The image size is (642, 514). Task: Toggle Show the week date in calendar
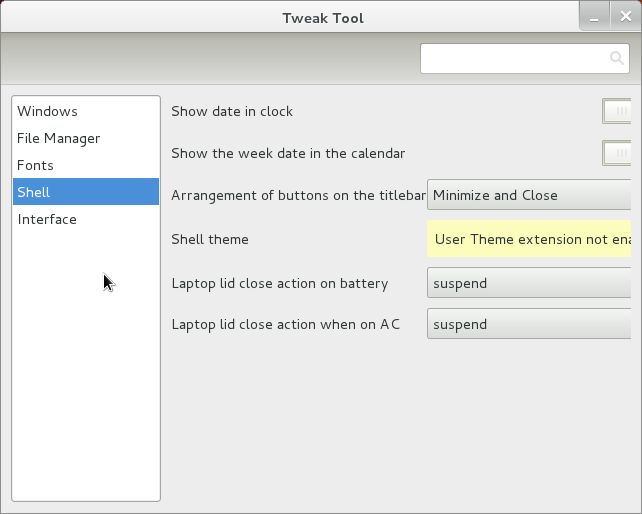[617, 153]
